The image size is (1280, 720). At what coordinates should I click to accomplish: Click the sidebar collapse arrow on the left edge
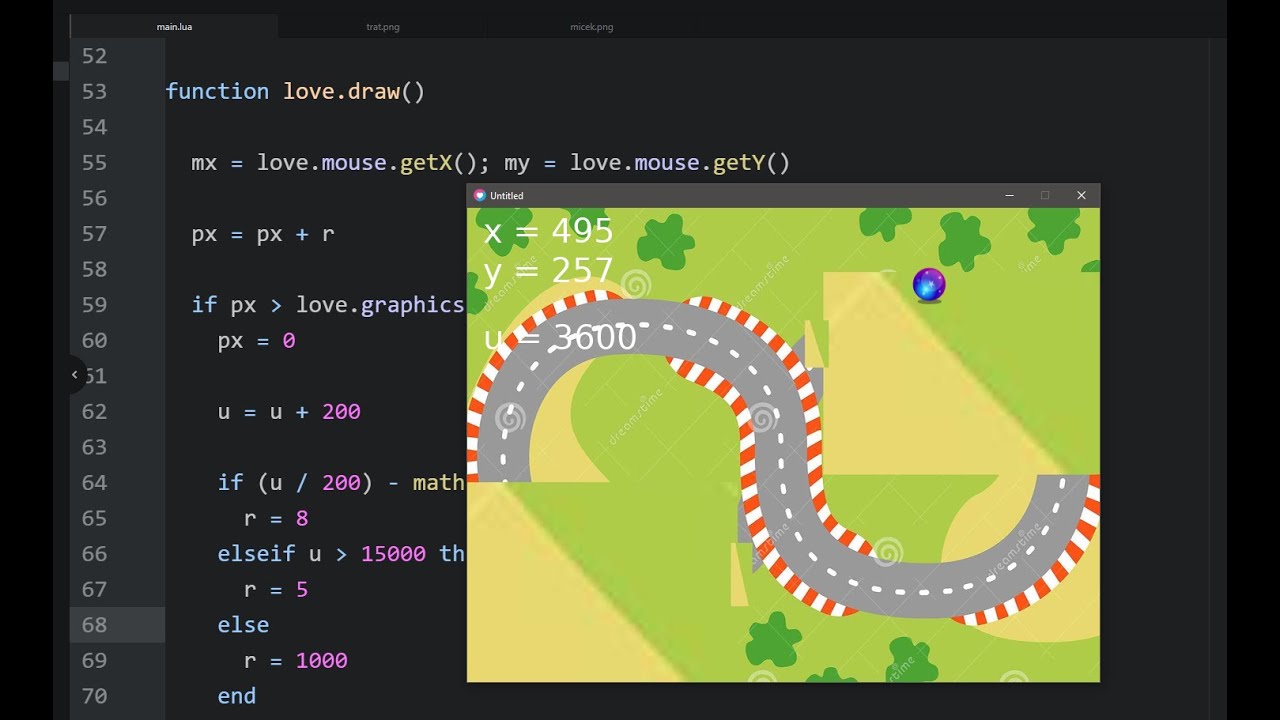pyautogui.click(x=74, y=375)
